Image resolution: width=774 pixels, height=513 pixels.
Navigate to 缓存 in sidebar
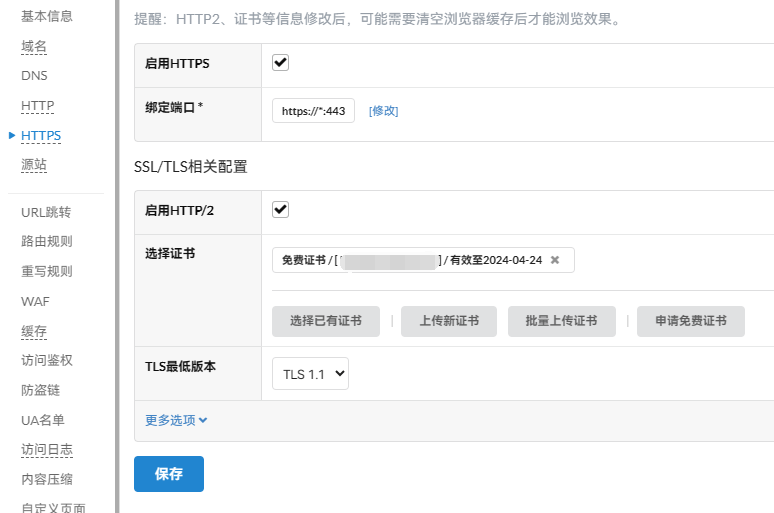[34, 331]
